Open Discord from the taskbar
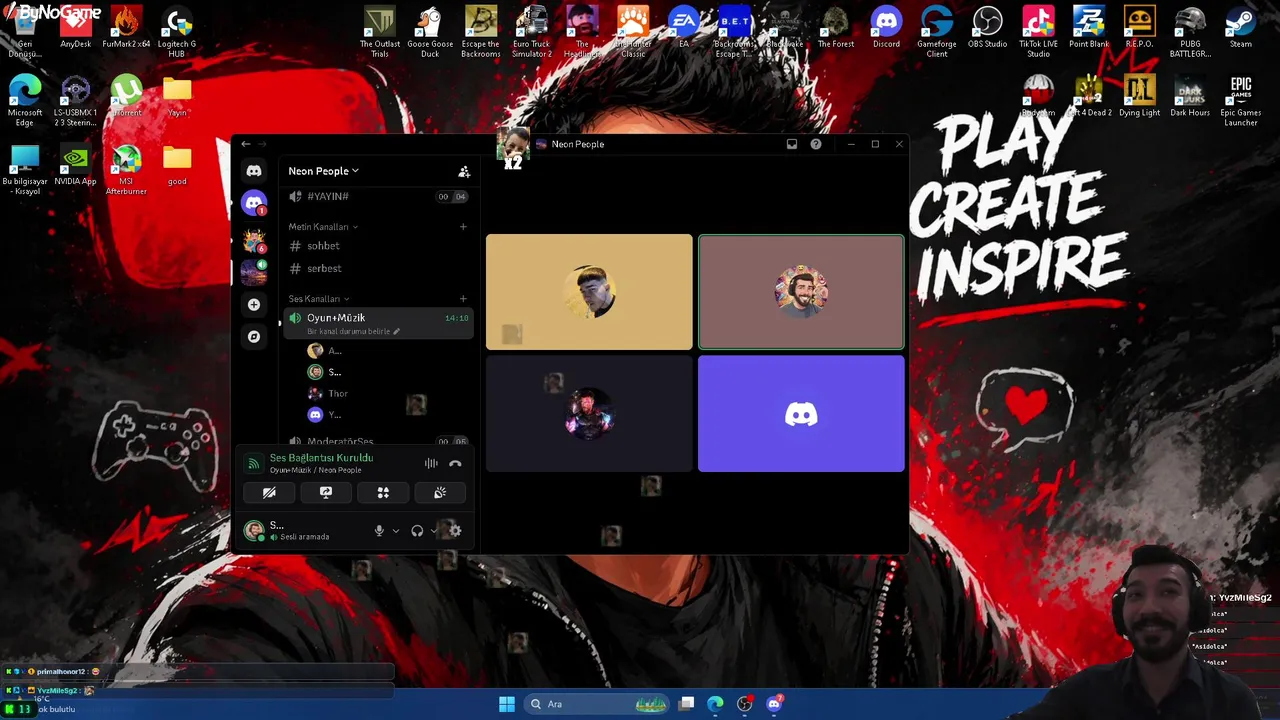 pyautogui.click(x=774, y=704)
